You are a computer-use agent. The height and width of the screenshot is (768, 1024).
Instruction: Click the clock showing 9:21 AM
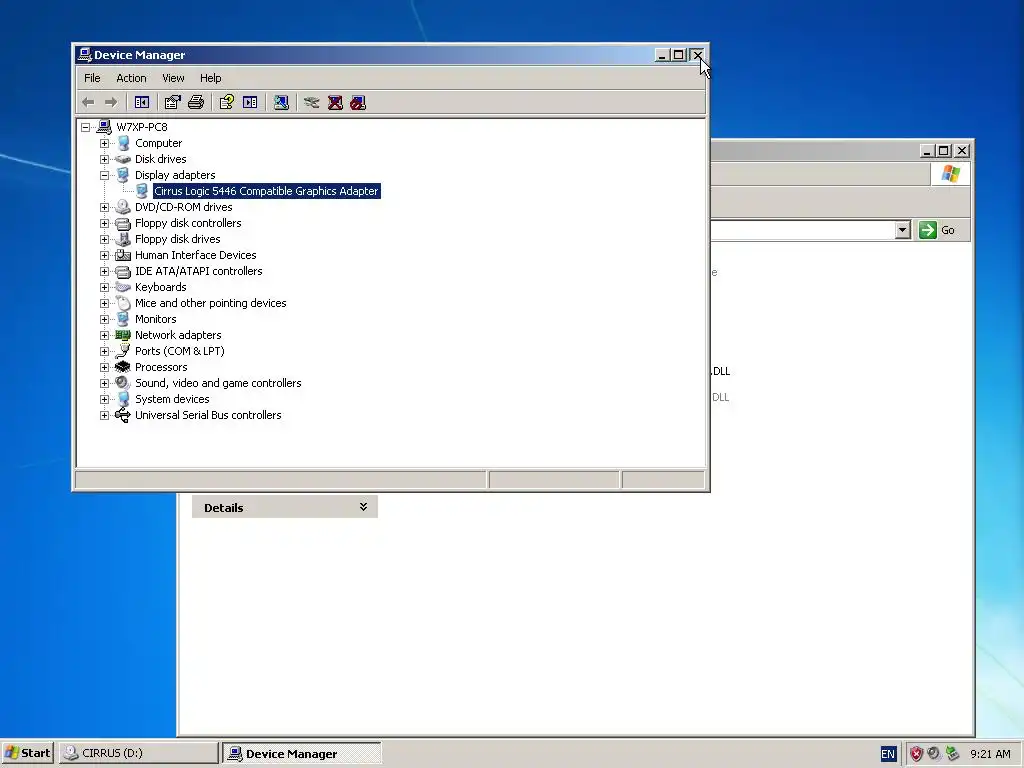(x=990, y=754)
